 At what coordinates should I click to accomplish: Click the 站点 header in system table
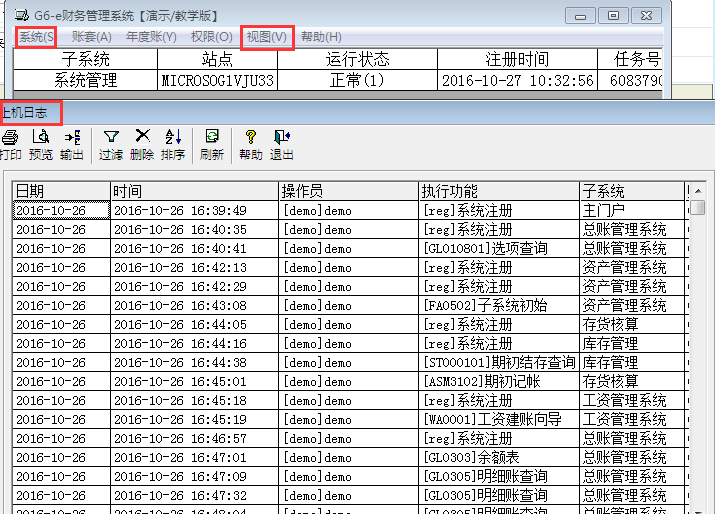[x=218, y=59]
